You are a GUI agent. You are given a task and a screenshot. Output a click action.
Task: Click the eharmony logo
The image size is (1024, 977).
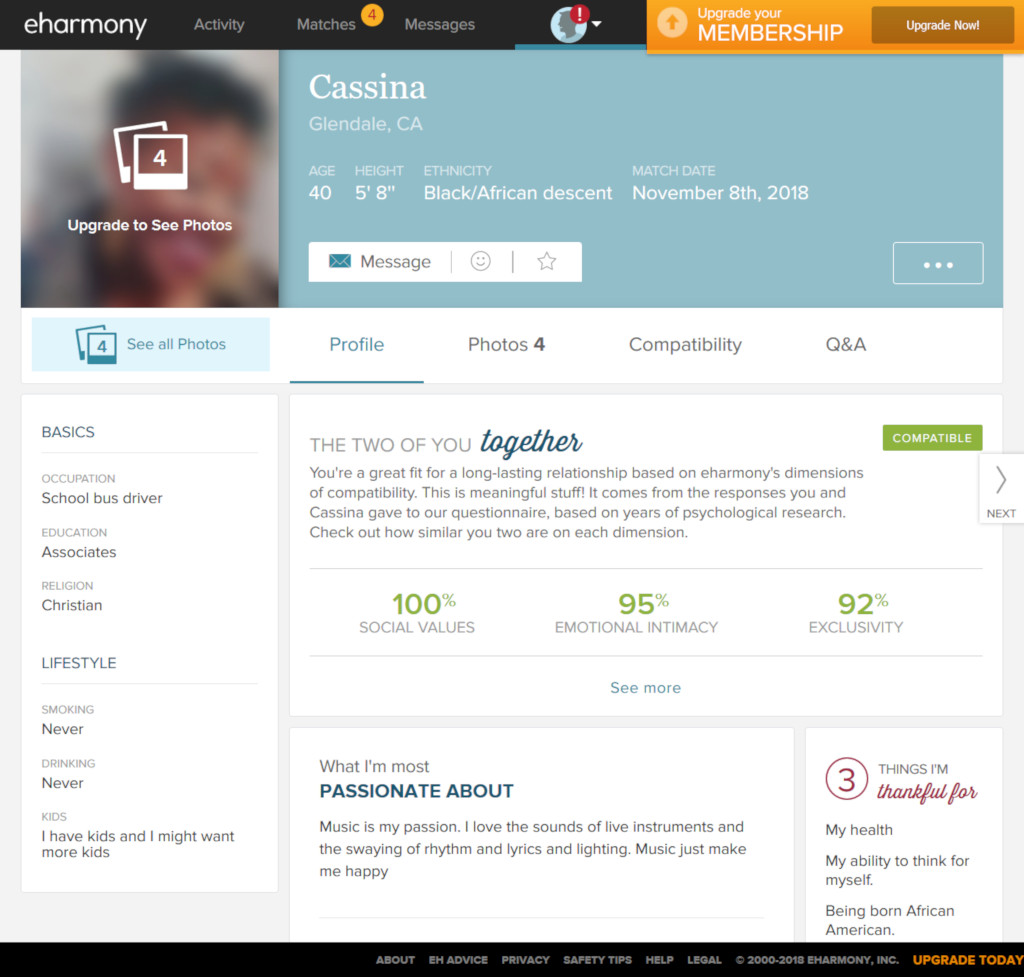coord(85,24)
